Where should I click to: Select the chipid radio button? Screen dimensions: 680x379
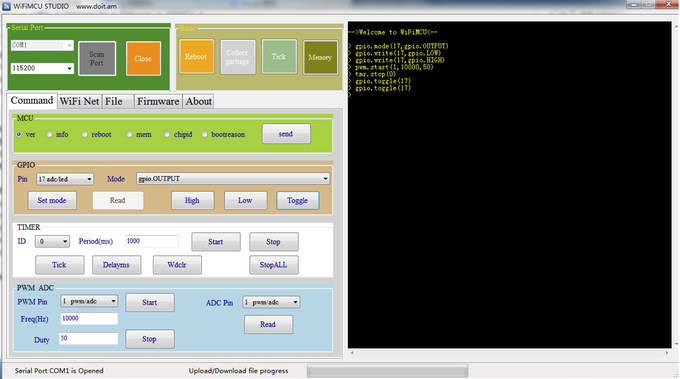tap(167, 134)
